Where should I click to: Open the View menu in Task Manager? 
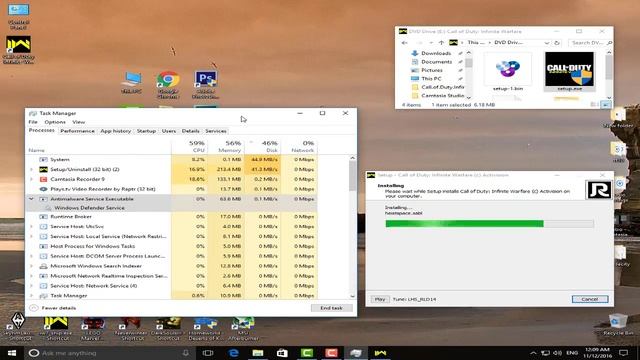pyautogui.click(x=78, y=122)
